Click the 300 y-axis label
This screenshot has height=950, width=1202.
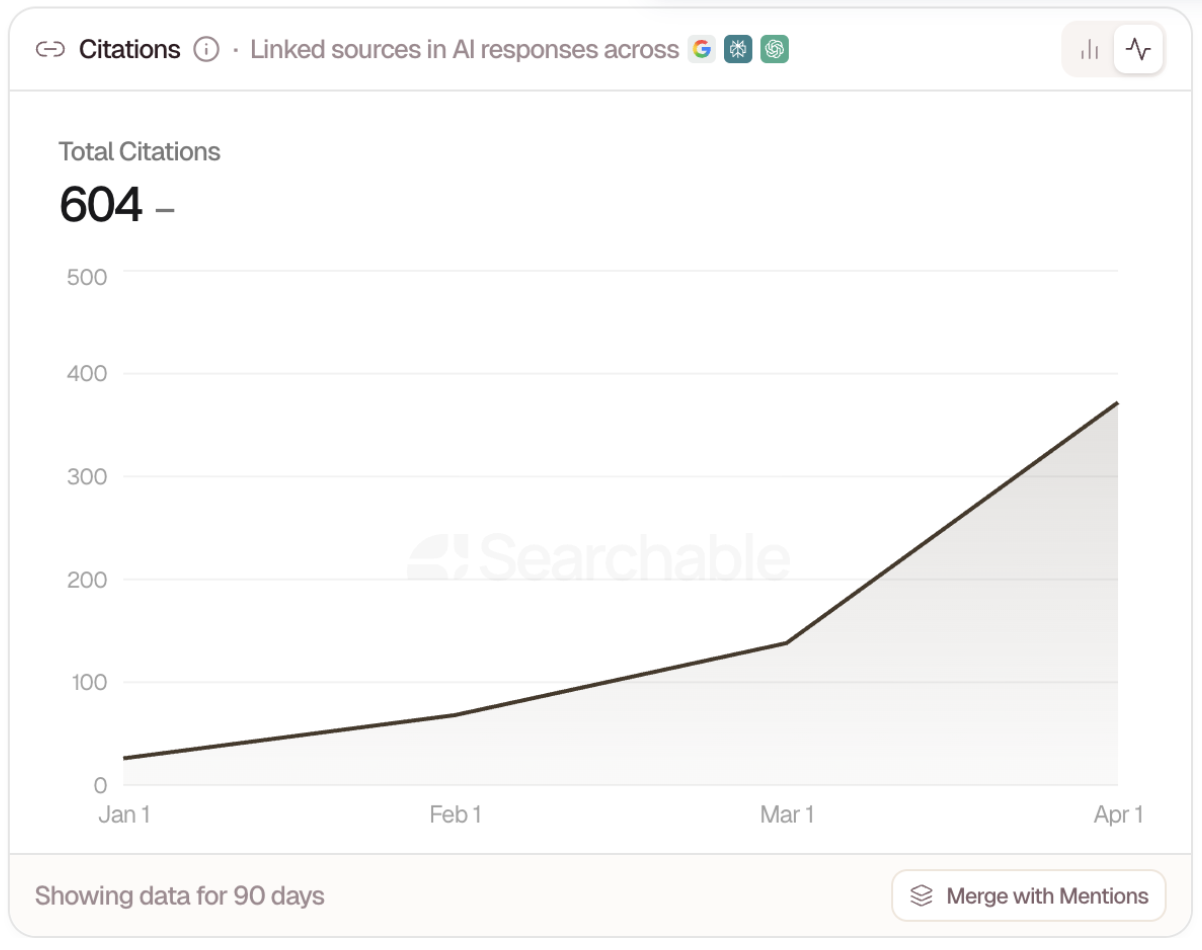pos(87,477)
